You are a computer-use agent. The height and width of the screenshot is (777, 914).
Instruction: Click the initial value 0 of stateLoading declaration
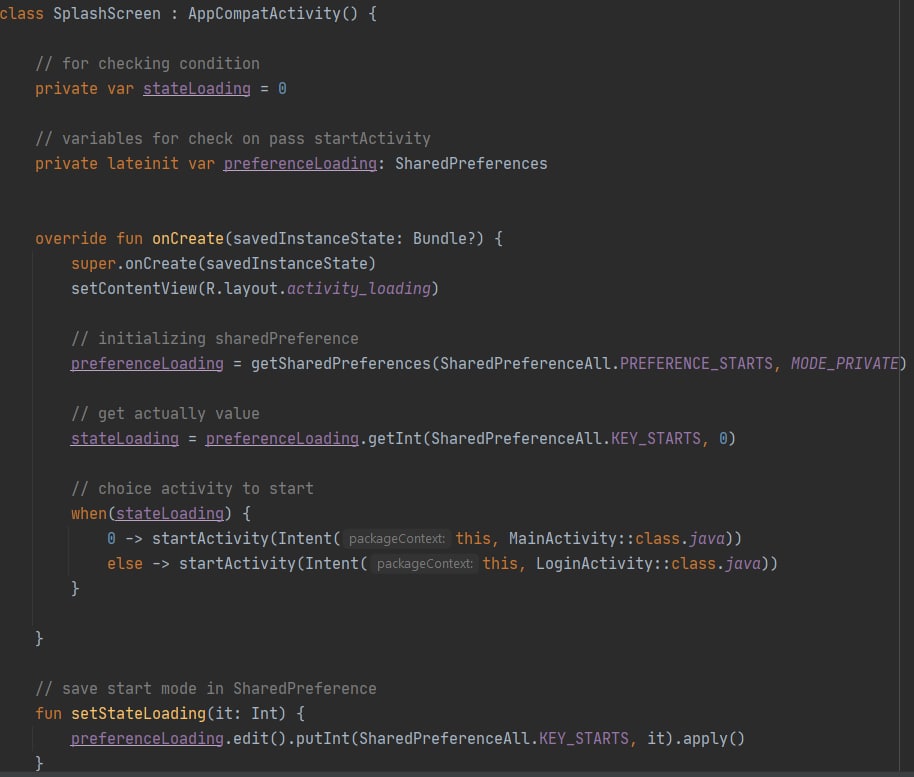coord(282,89)
